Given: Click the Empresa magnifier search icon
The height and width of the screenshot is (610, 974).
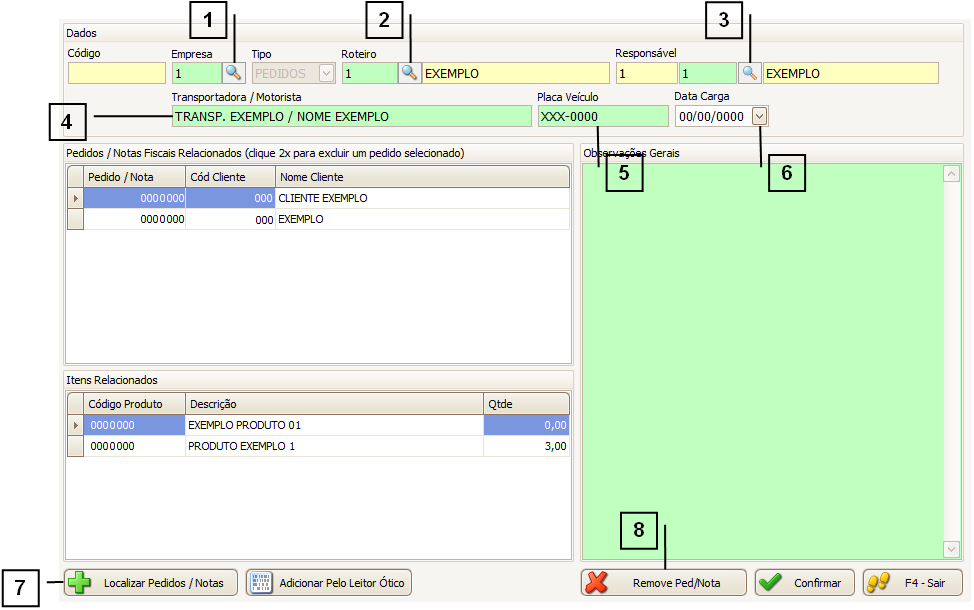Looking at the screenshot, I should [x=233, y=73].
